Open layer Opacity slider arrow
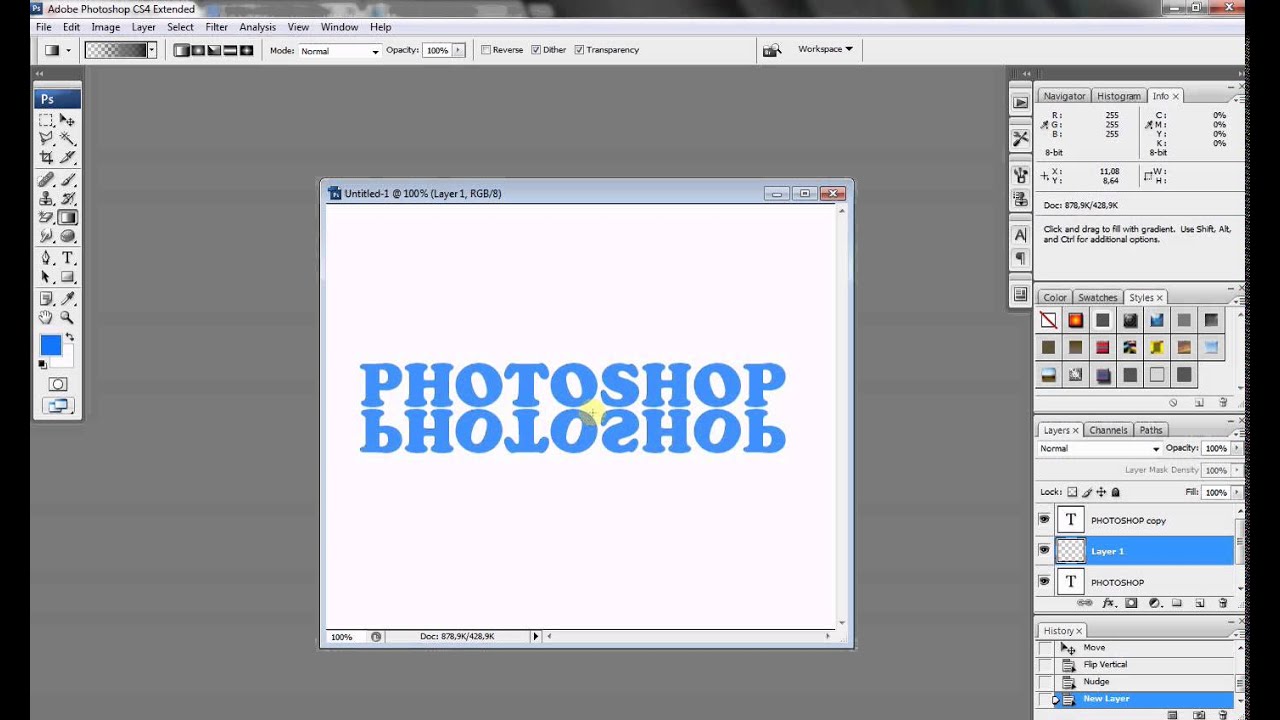Screen dimensions: 1280x720 point(1237,449)
